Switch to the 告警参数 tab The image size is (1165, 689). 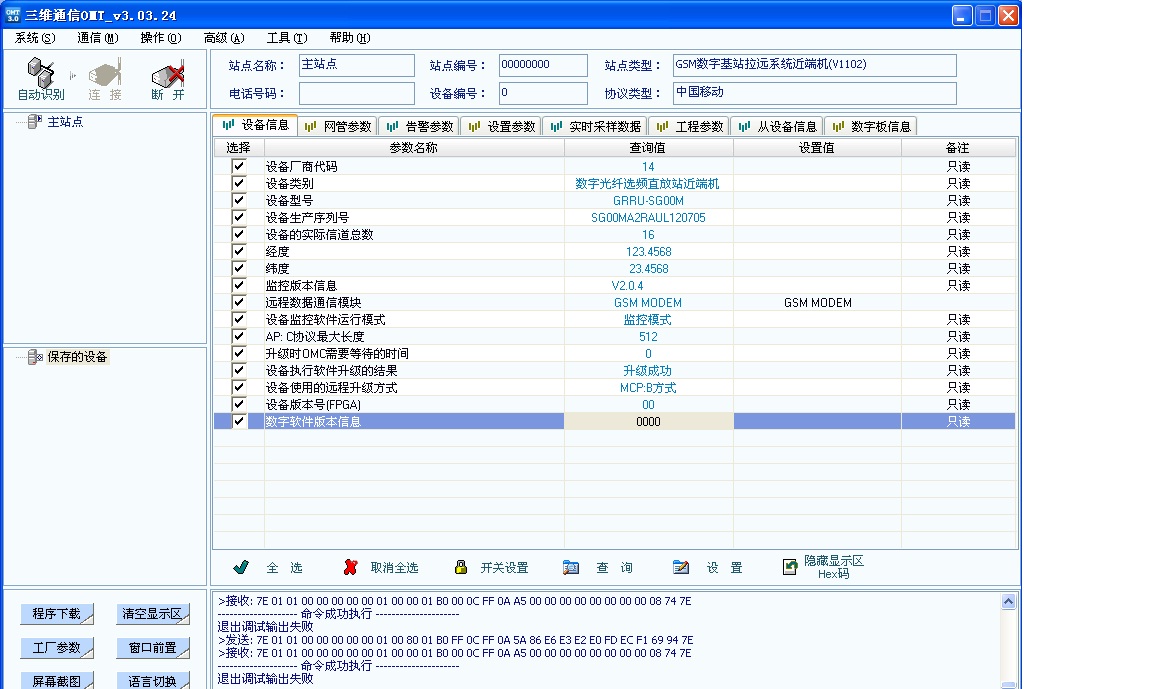pos(420,126)
